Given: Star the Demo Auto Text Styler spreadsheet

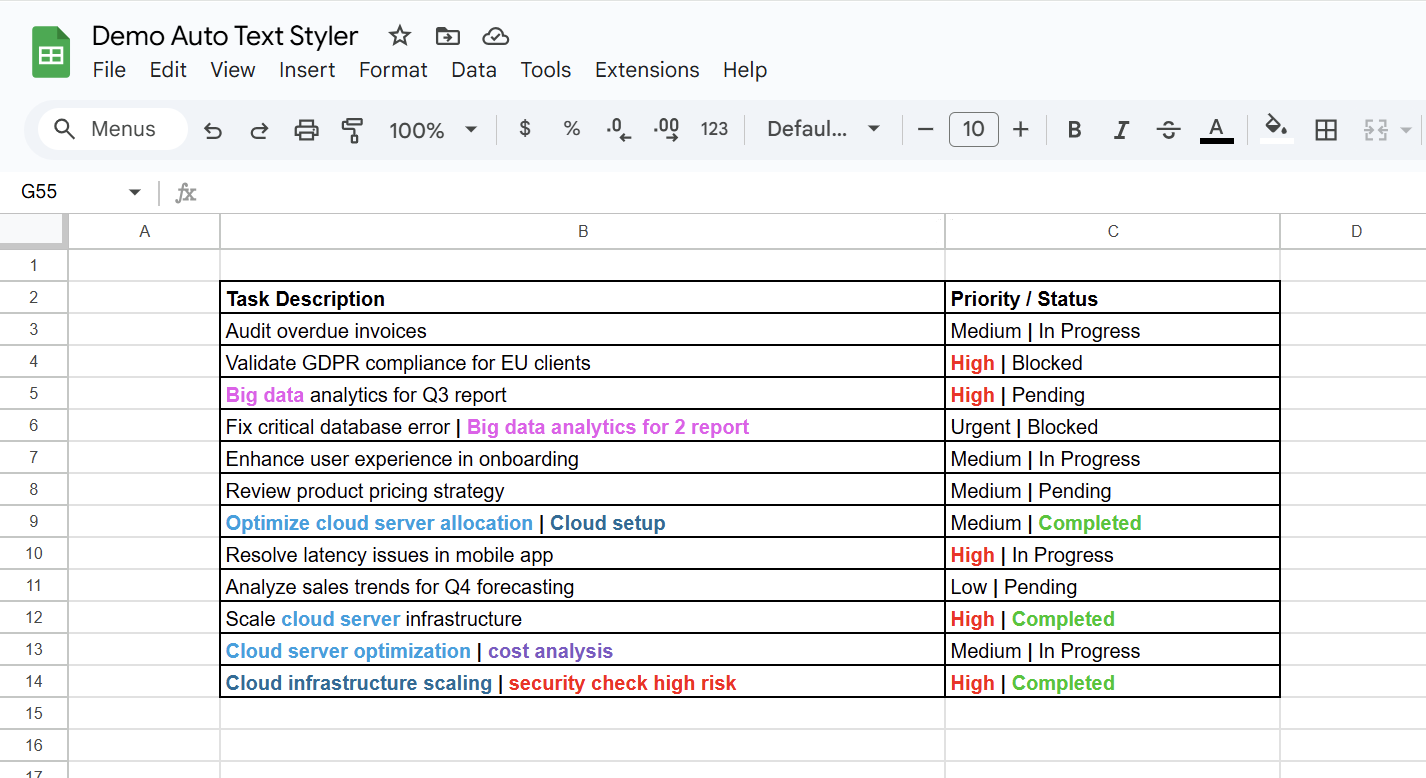Looking at the screenshot, I should pos(398,36).
